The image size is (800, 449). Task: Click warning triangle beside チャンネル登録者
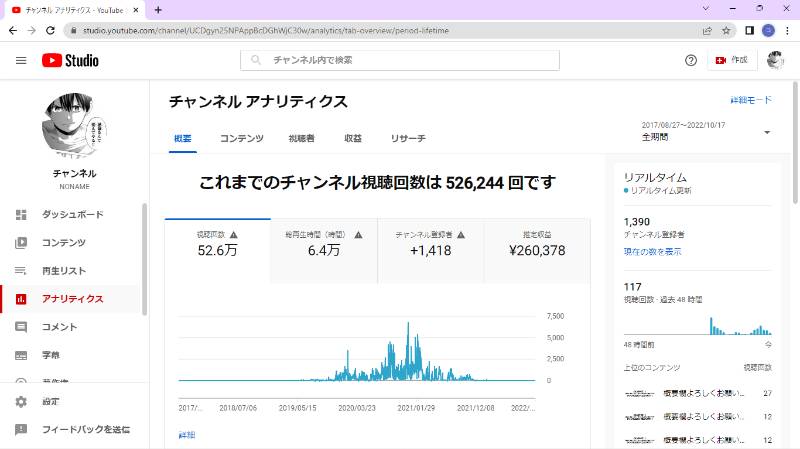click(x=461, y=235)
